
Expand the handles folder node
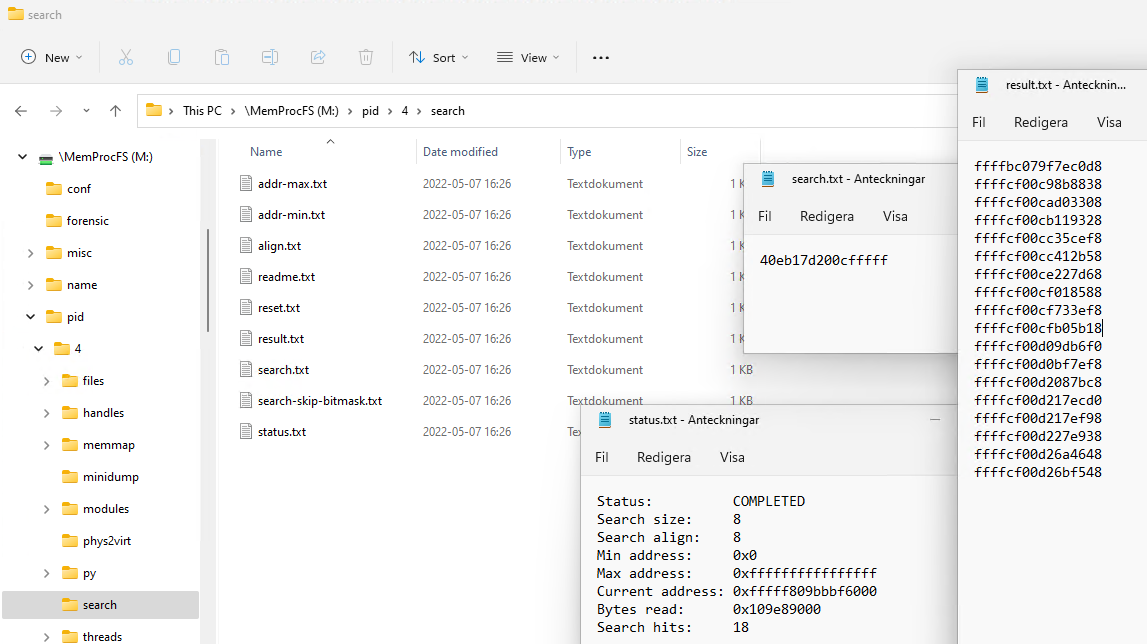47,413
